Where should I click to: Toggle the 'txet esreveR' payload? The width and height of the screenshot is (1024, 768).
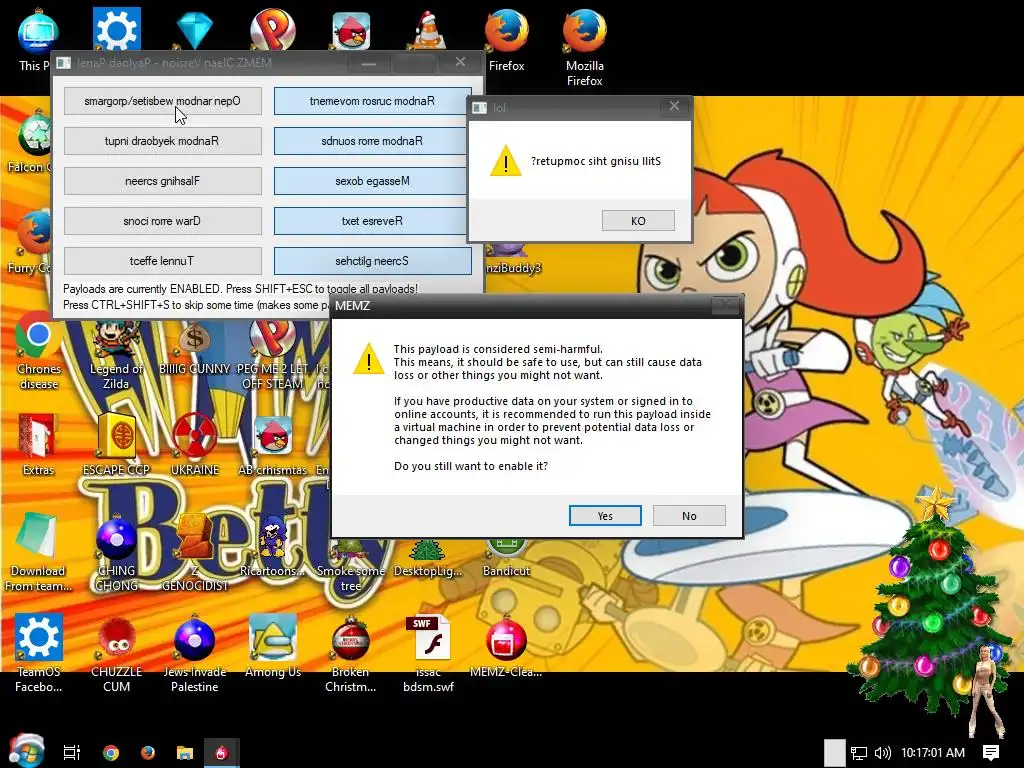[x=371, y=221]
